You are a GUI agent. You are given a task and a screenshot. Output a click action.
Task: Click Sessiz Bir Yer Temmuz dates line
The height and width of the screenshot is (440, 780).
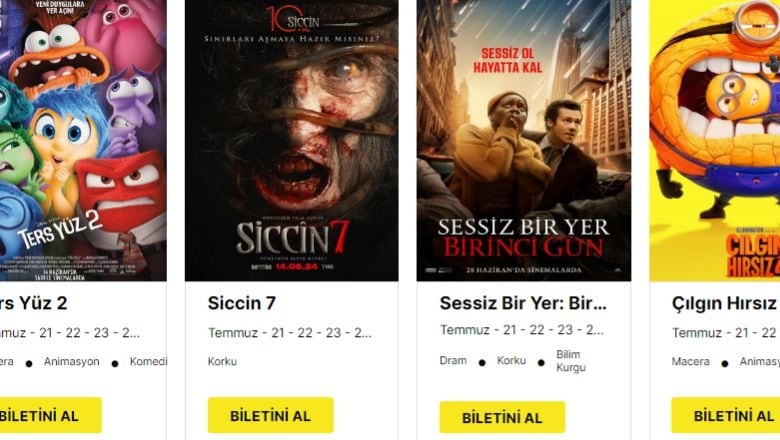coord(522,330)
